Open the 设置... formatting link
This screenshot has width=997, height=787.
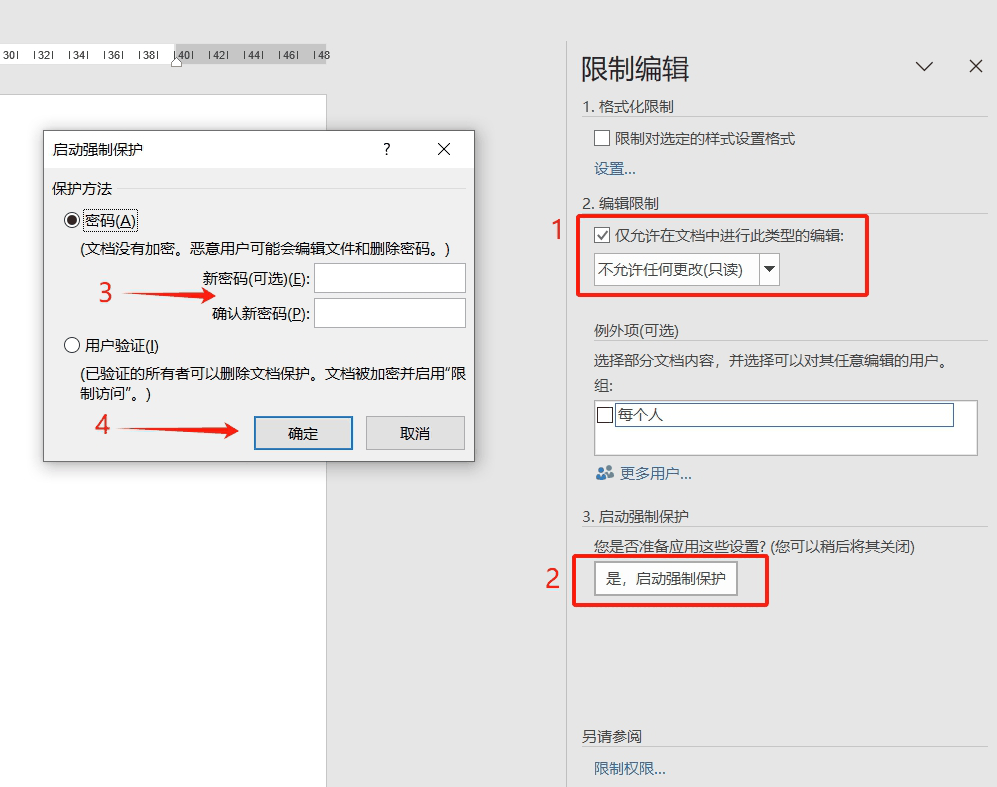coord(615,169)
